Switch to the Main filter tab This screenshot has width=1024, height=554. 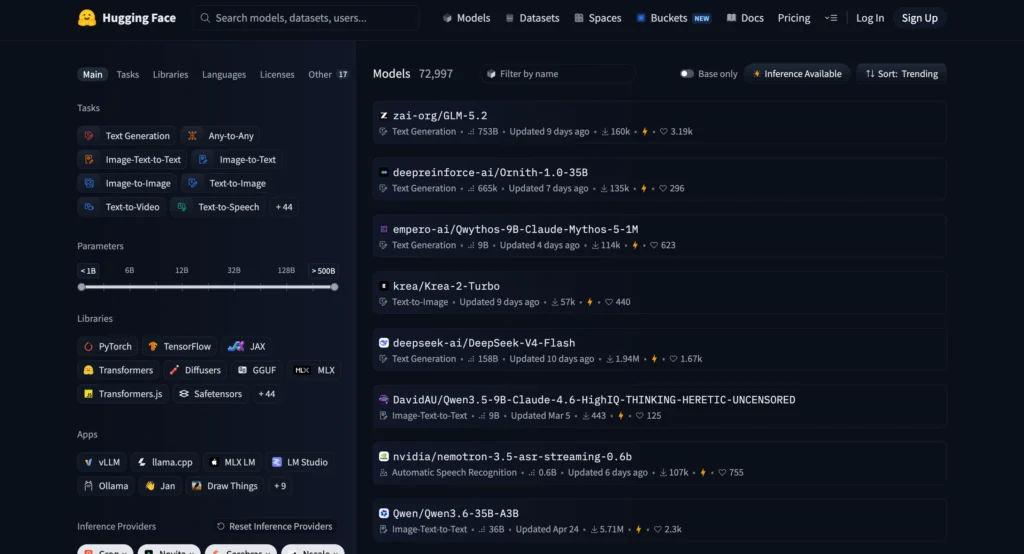click(92, 74)
